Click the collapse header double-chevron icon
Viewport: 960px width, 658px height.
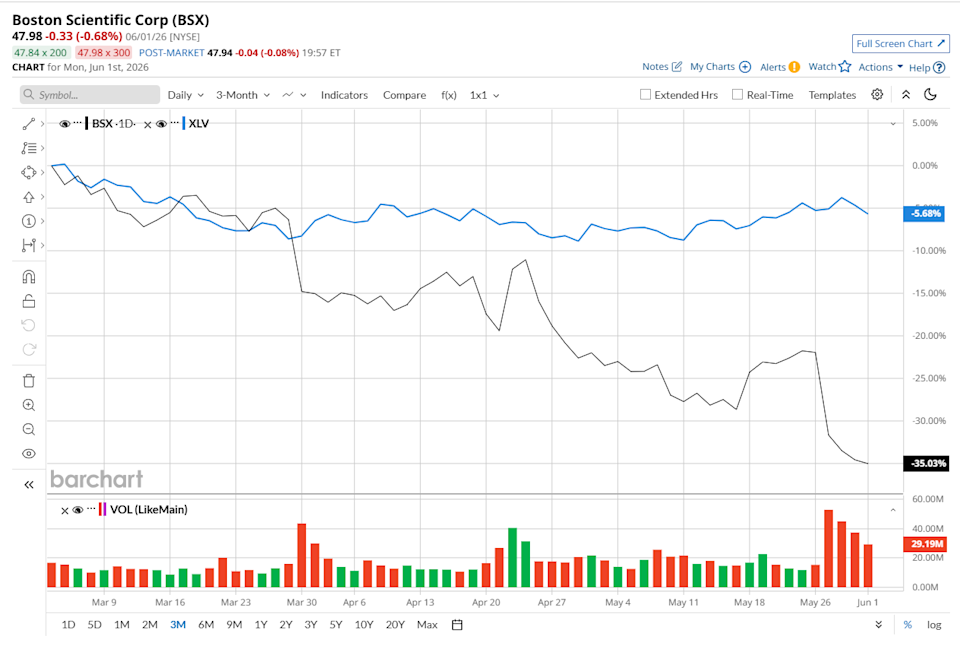pos(906,94)
